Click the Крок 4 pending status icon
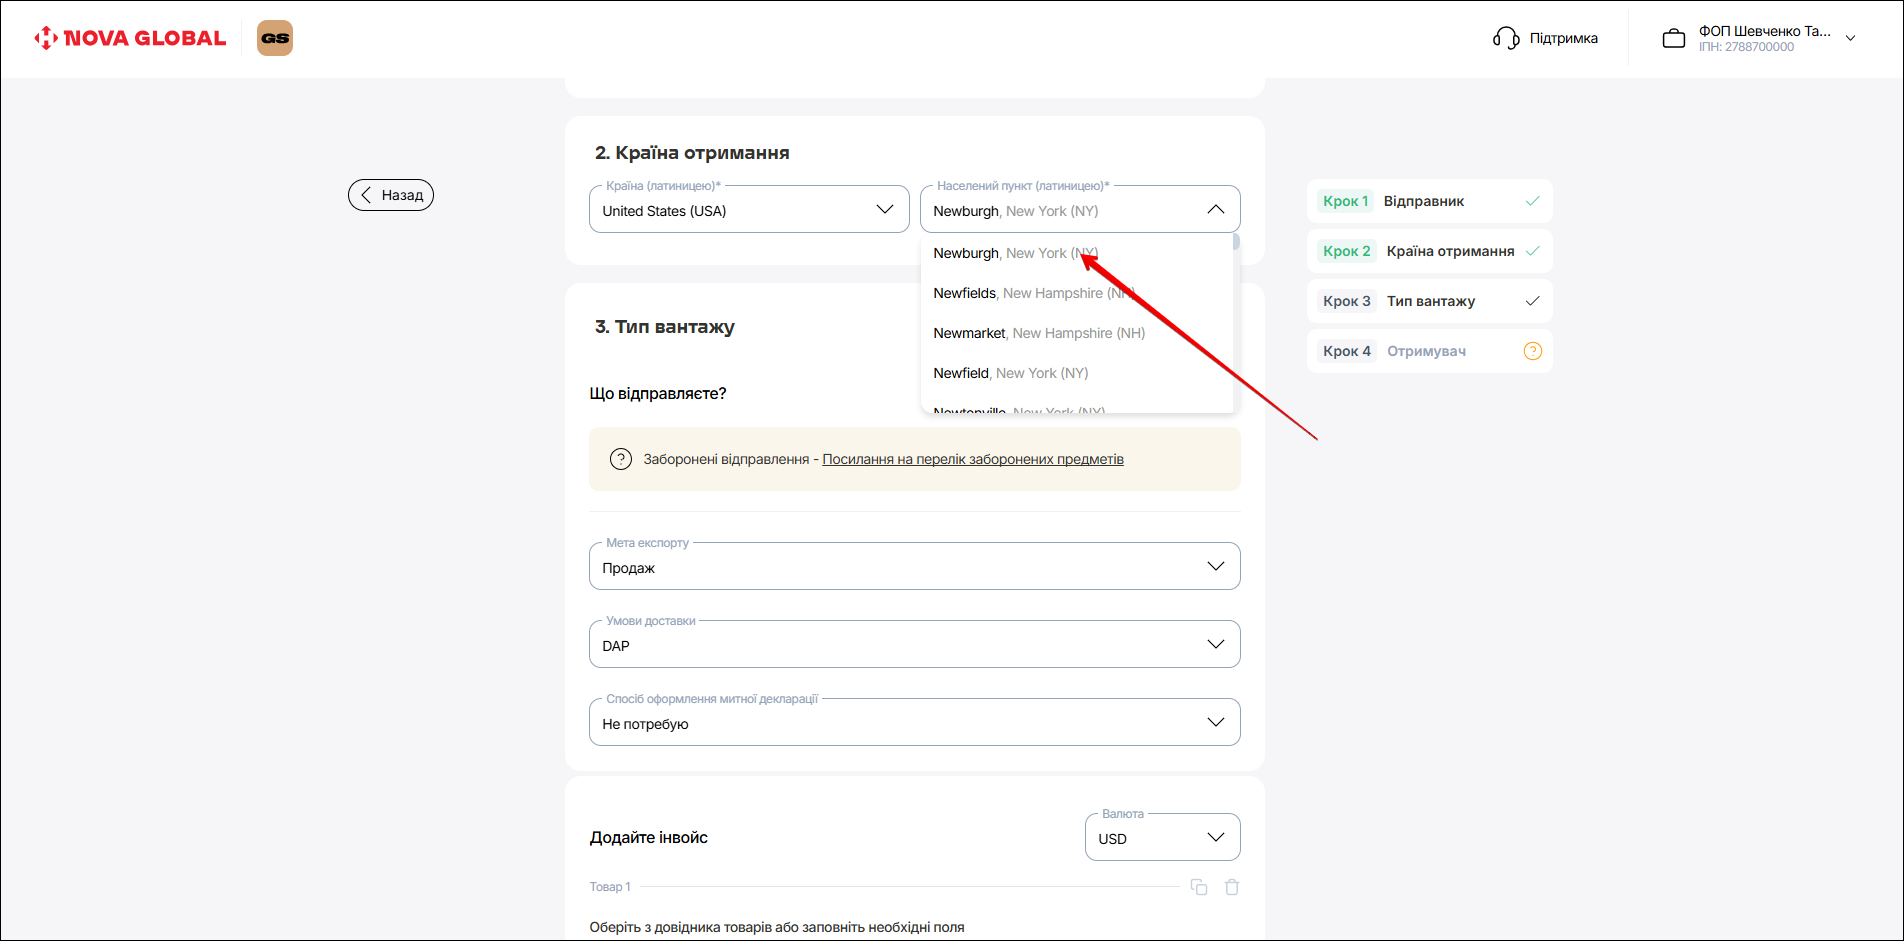This screenshot has height=941, width=1904. click(x=1532, y=351)
